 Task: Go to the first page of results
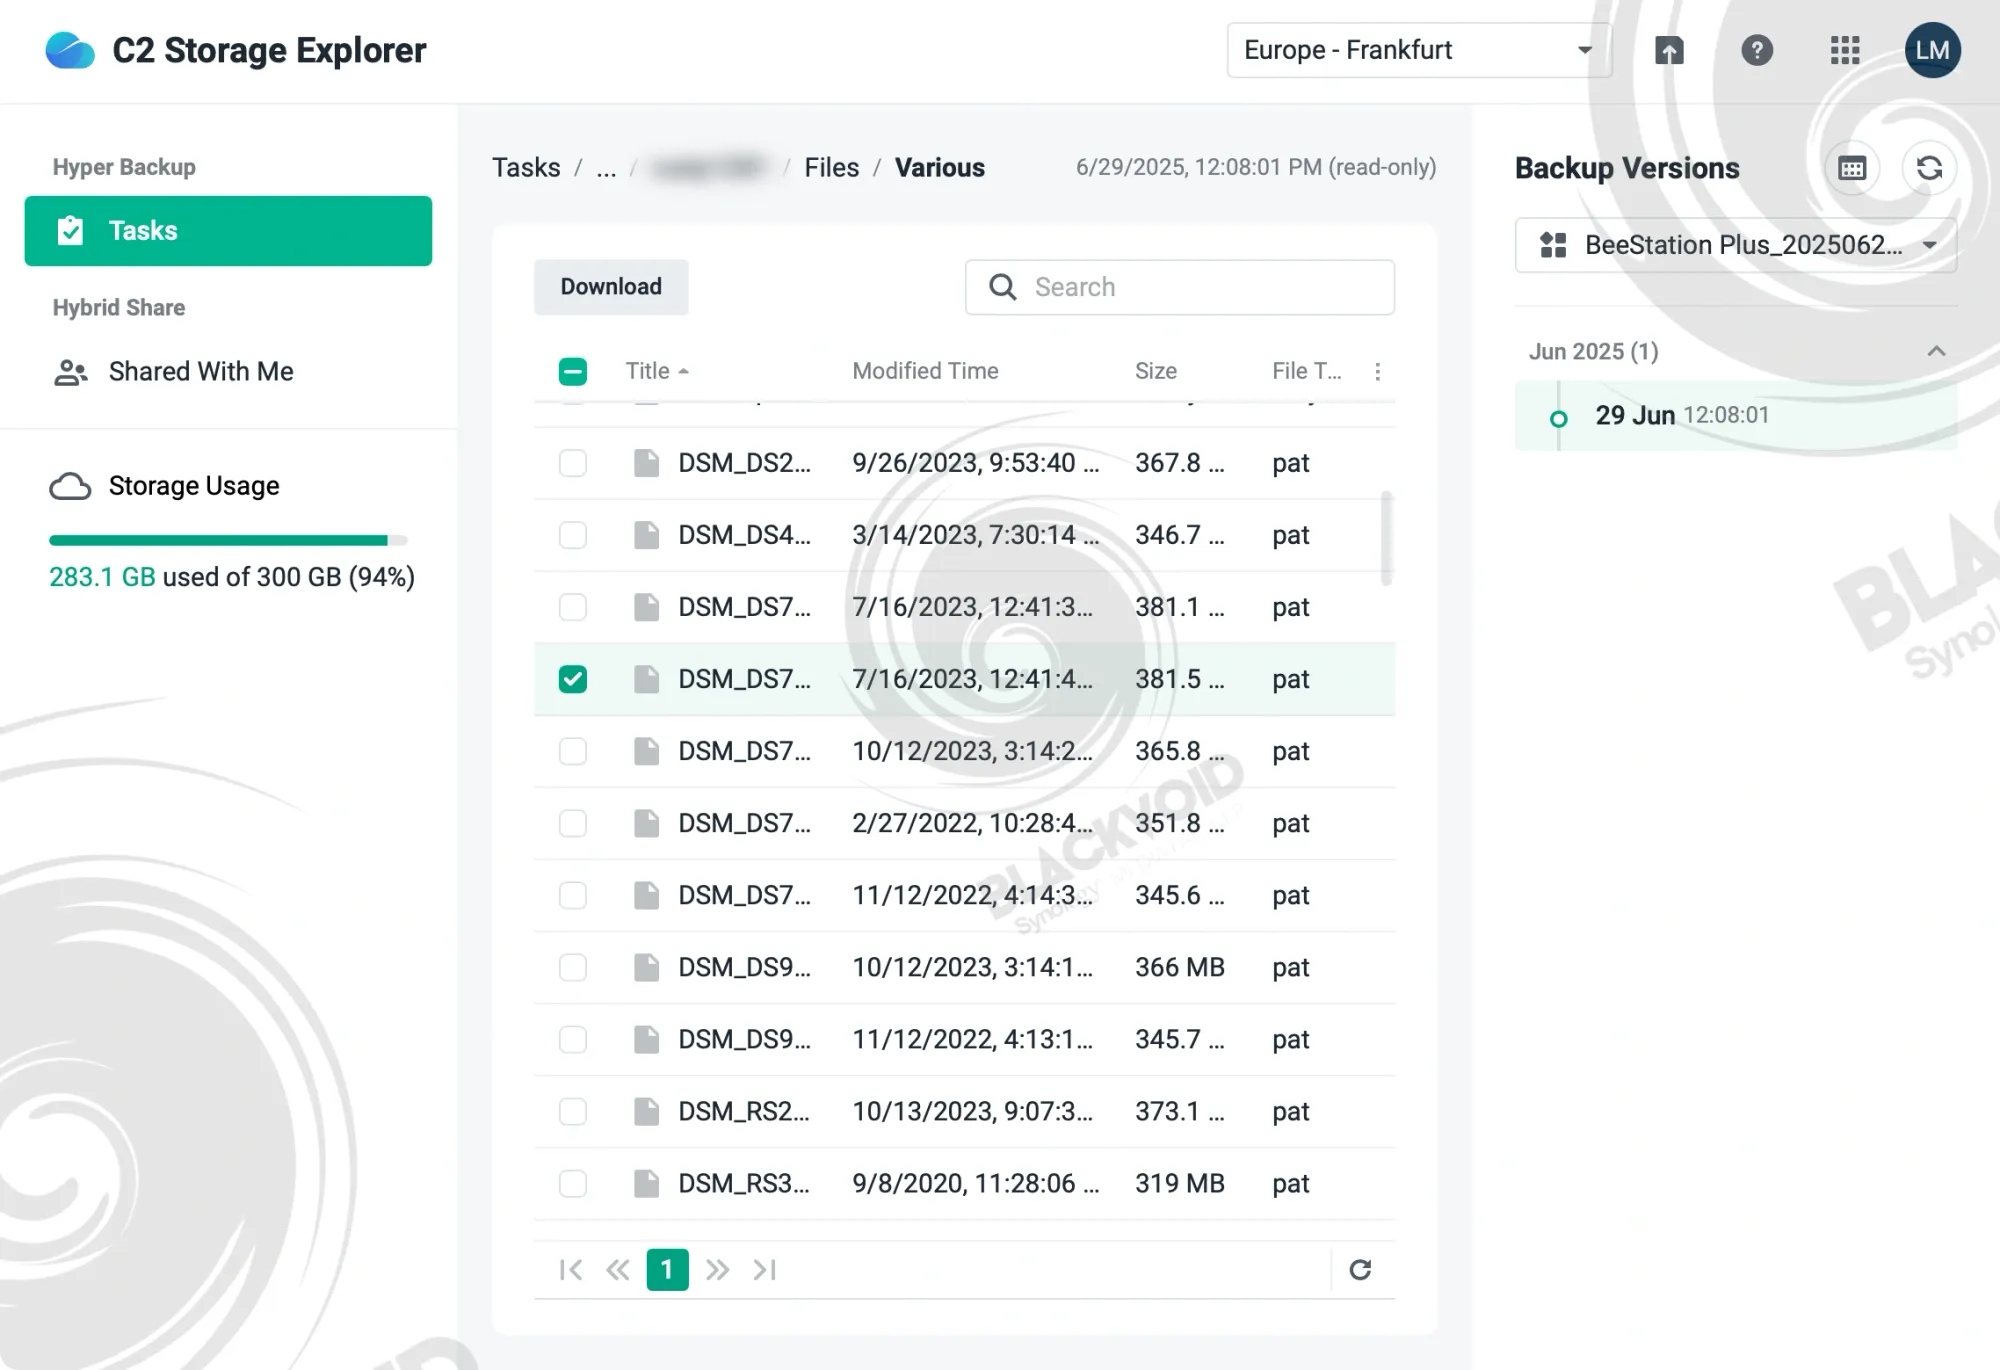(x=571, y=1270)
